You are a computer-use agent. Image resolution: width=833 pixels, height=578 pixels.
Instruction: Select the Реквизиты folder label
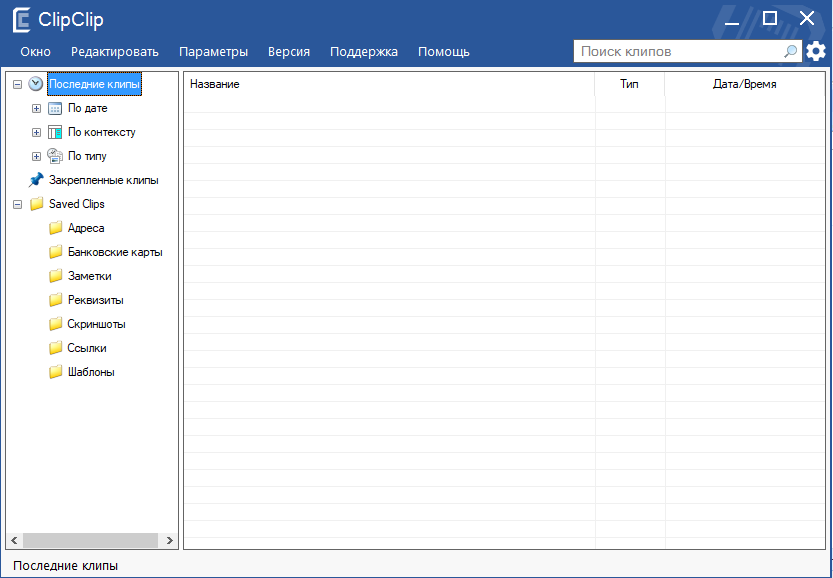point(96,300)
